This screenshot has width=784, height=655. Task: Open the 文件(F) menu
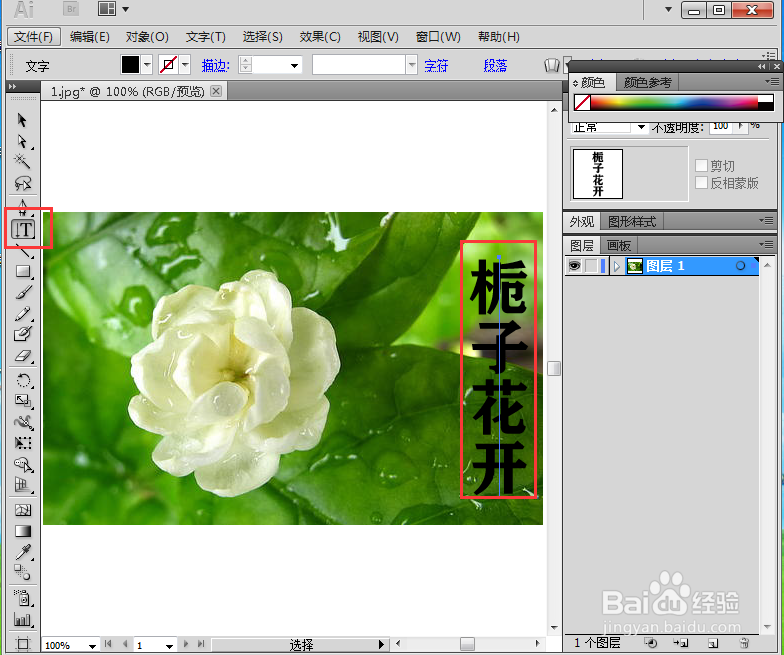(x=34, y=36)
